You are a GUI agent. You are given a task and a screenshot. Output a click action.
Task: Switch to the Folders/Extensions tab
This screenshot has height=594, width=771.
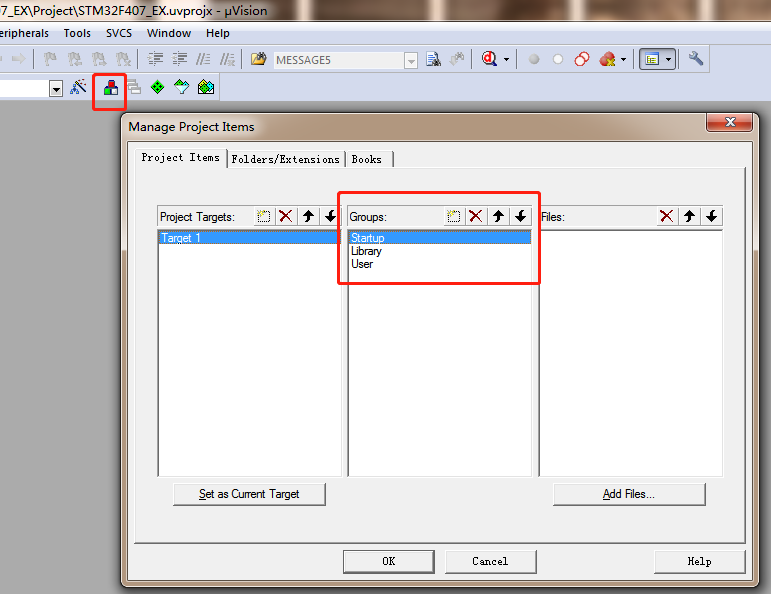coord(286,159)
